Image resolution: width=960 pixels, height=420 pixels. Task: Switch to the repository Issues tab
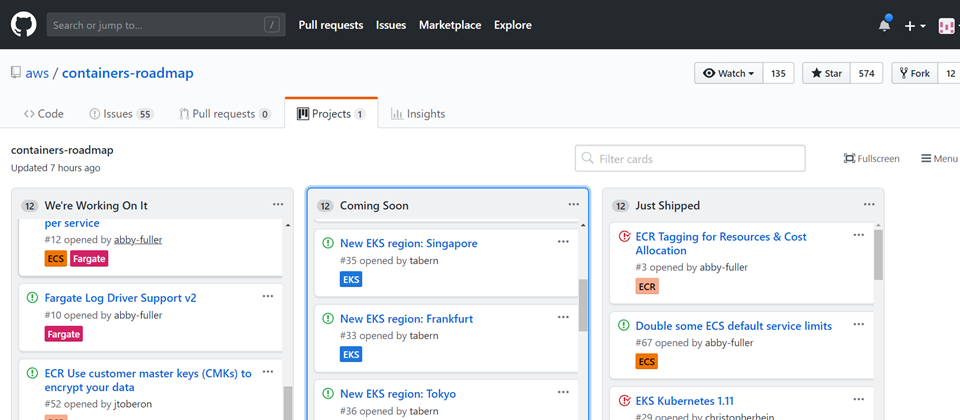121,114
